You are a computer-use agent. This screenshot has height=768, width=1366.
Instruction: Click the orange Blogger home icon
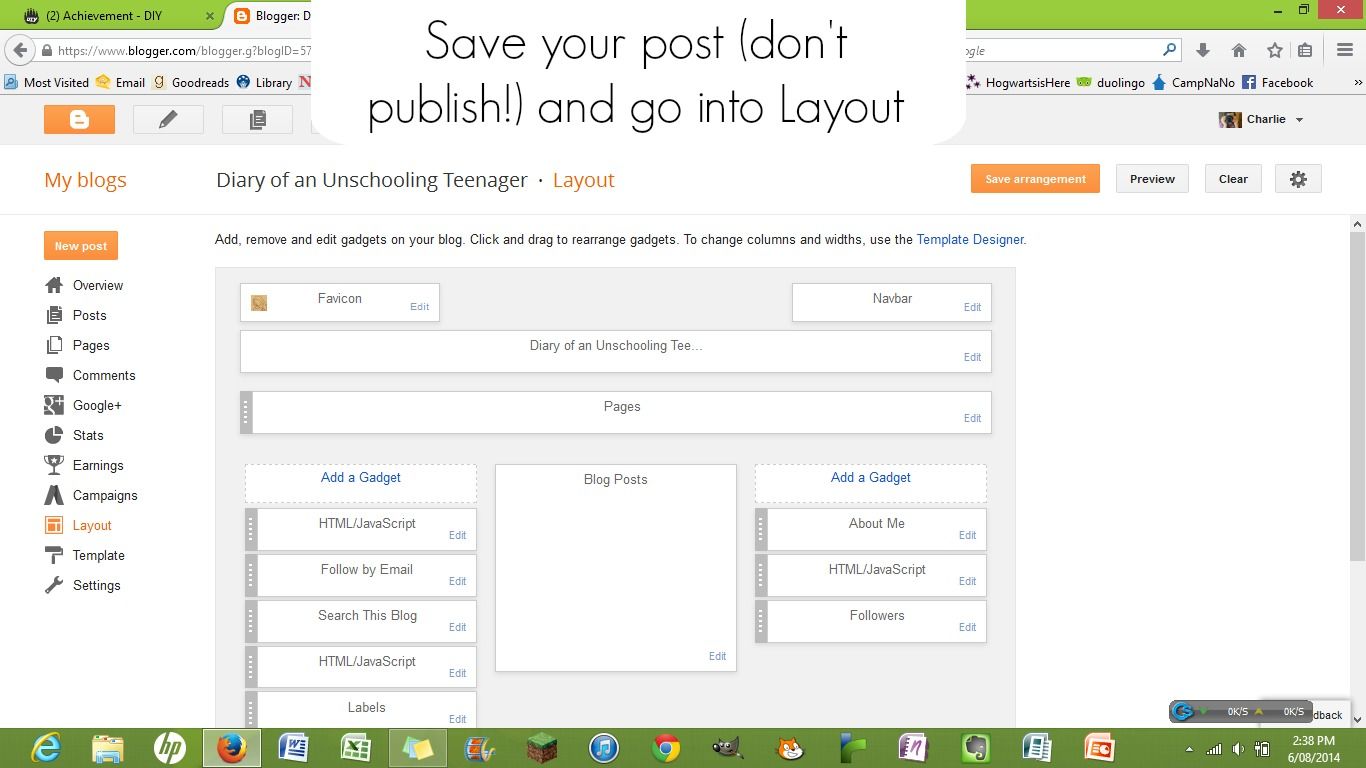click(79, 118)
